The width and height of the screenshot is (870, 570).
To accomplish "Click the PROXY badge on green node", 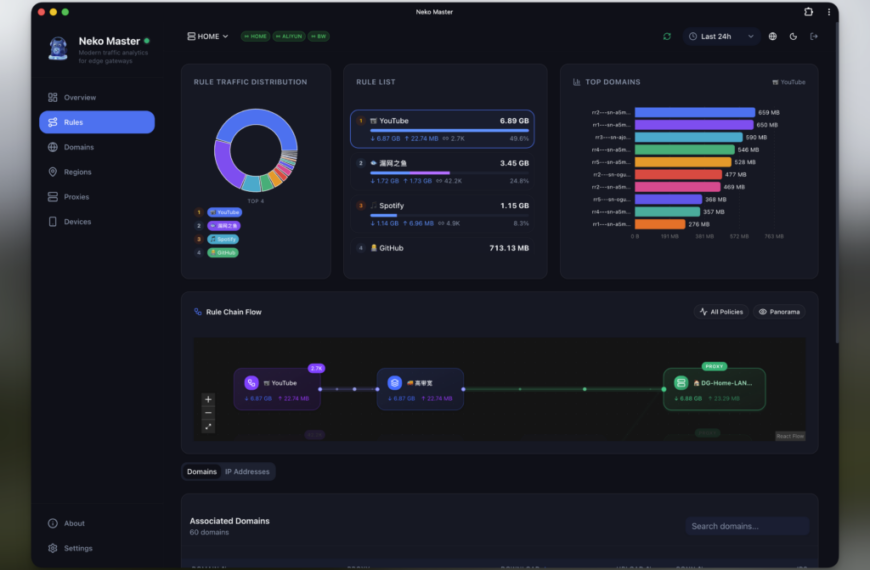I will 714,366.
